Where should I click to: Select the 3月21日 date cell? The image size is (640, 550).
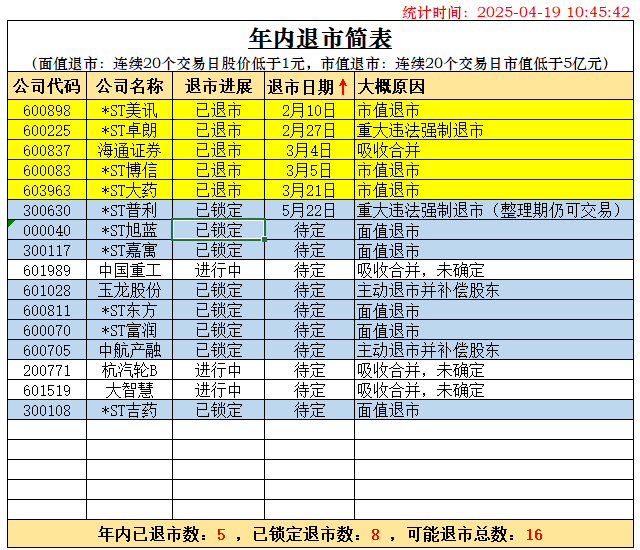point(309,190)
